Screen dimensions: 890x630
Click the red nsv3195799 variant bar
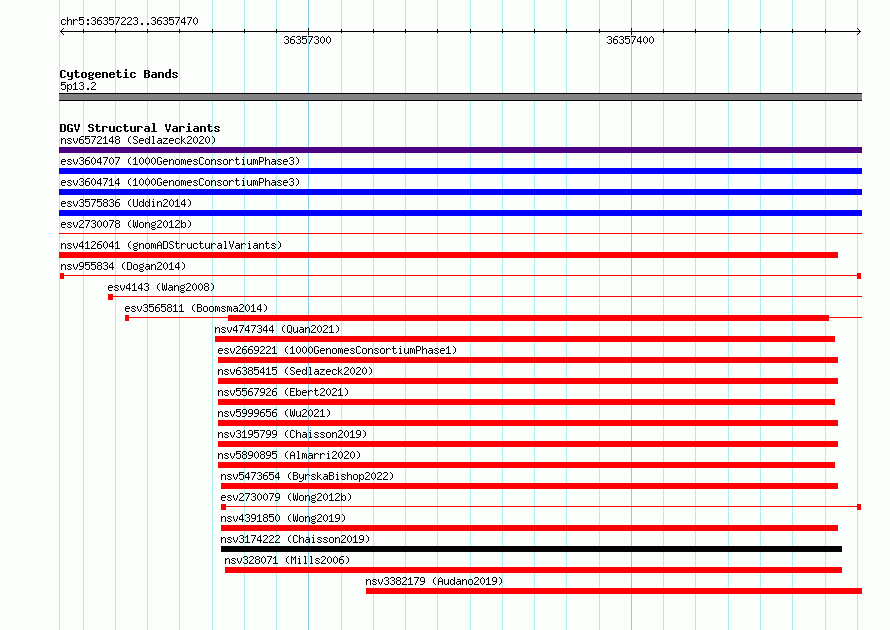coord(528,444)
